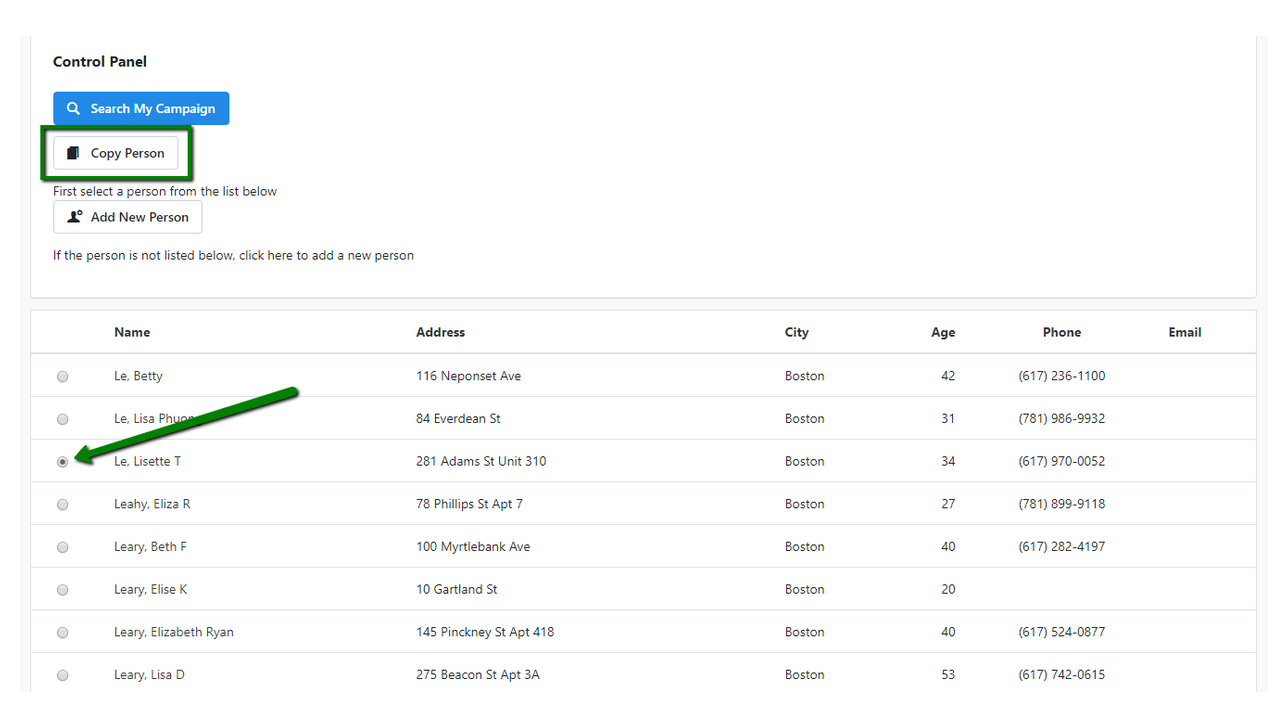
Task: Click the Address column header
Action: click(440, 332)
